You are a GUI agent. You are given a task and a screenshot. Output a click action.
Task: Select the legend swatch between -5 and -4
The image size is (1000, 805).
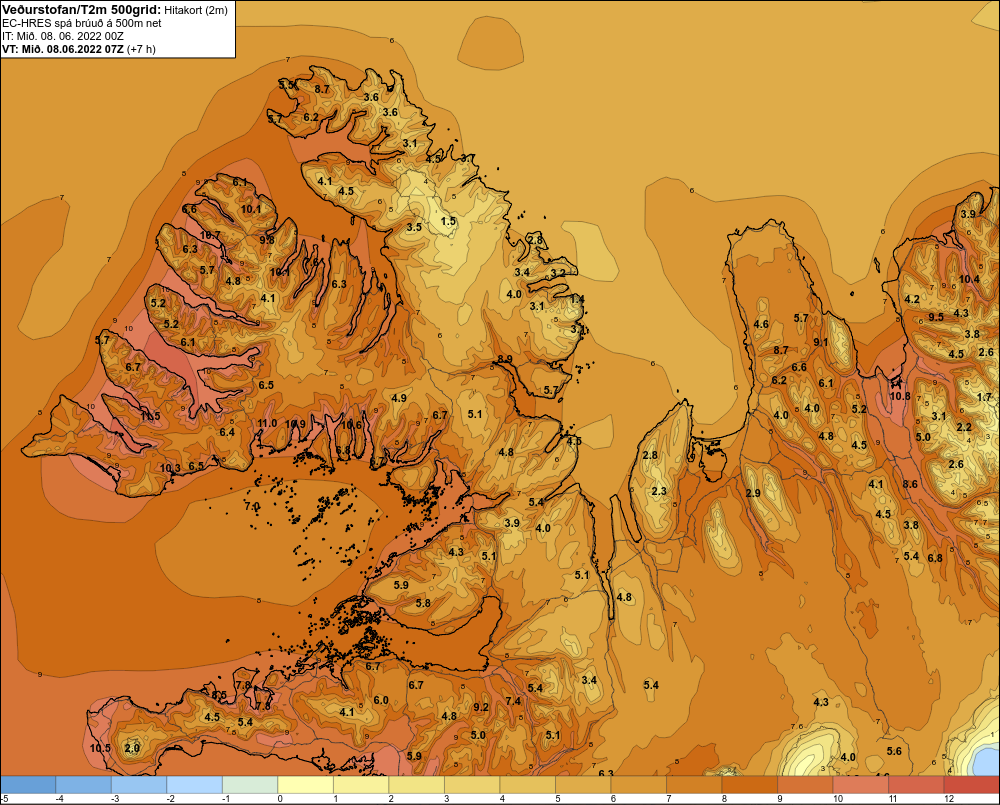pyautogui.click(x=28, y=785)
